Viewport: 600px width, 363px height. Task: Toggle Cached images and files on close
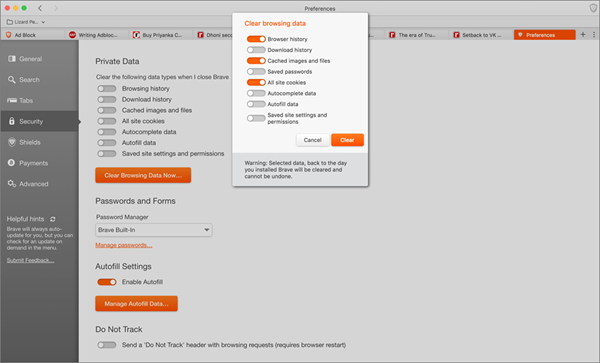point(106,110)
